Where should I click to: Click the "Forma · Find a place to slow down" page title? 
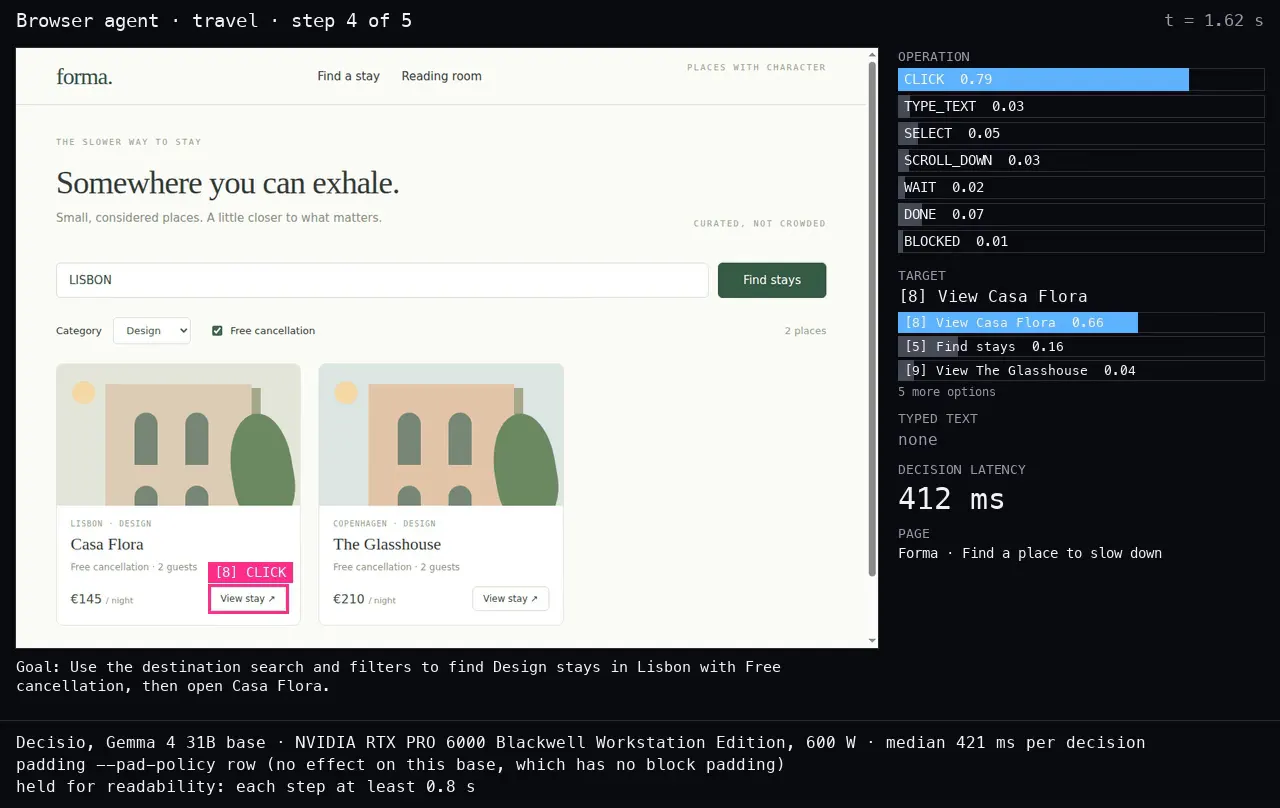tap(1030, 553)
